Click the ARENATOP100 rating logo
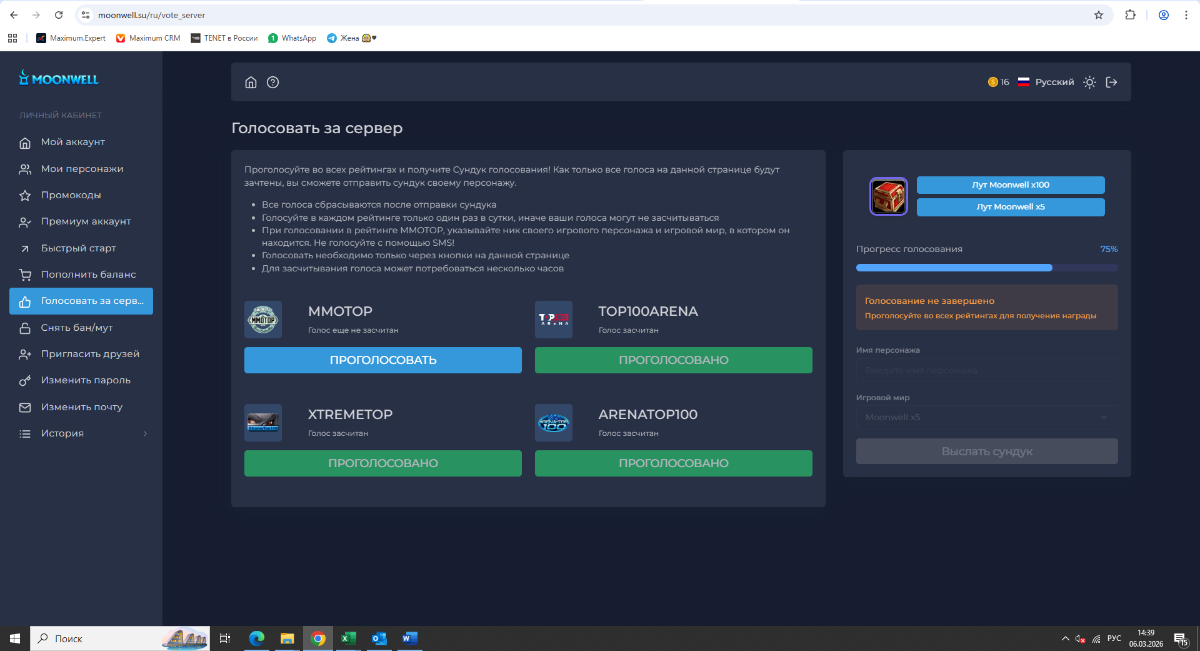 point(554,422)
